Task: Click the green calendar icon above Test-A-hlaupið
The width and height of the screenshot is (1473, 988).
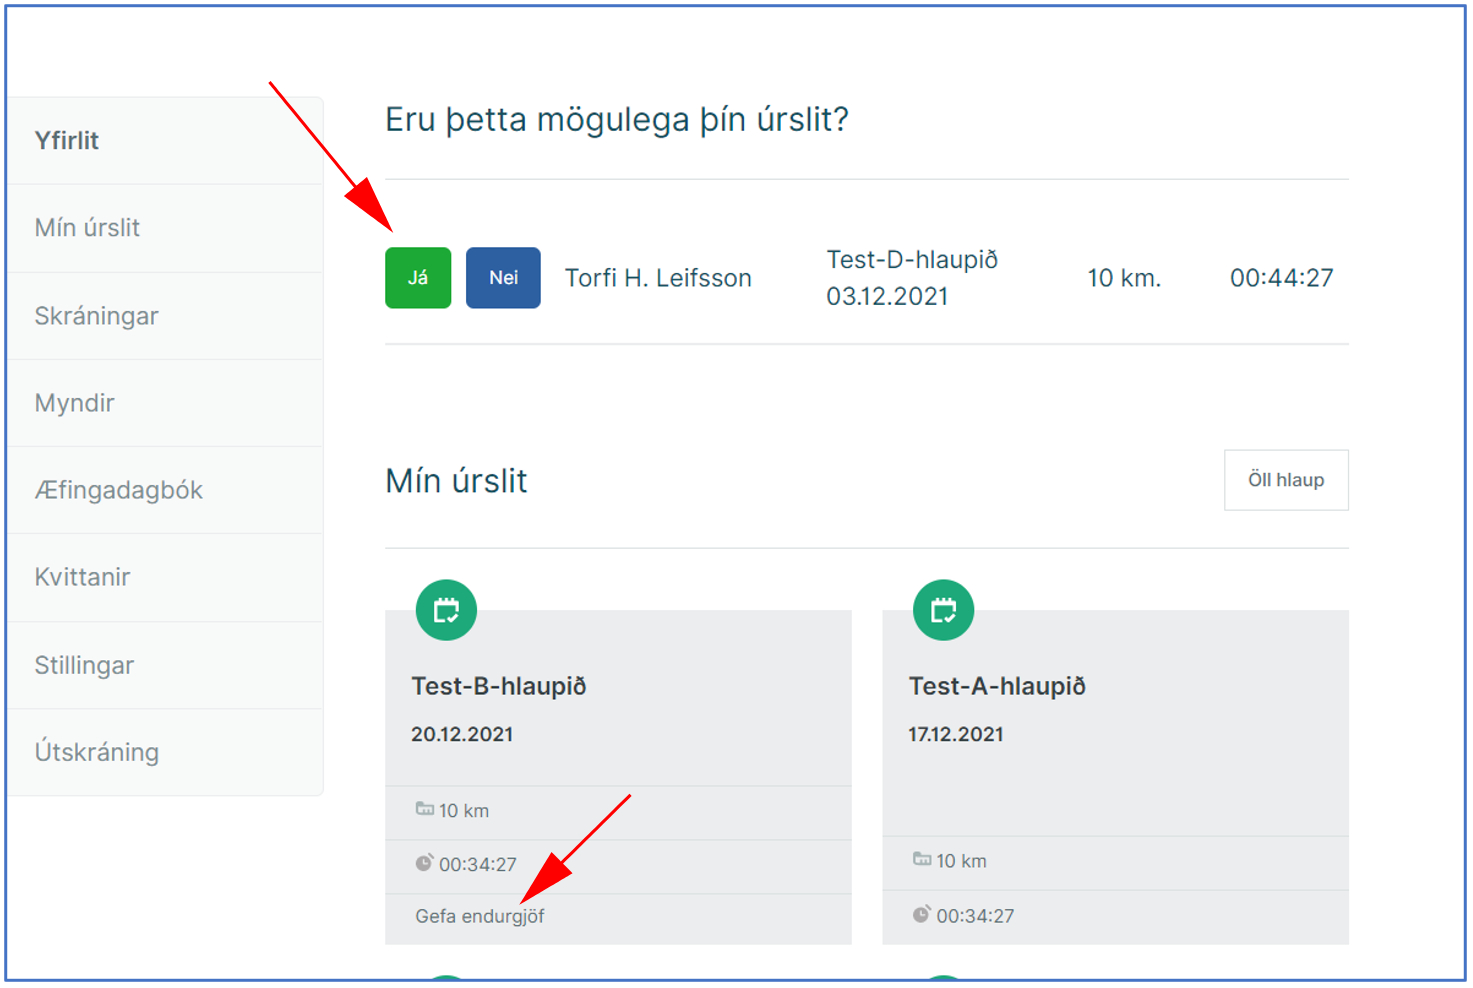Action: (x=943, y=610)
